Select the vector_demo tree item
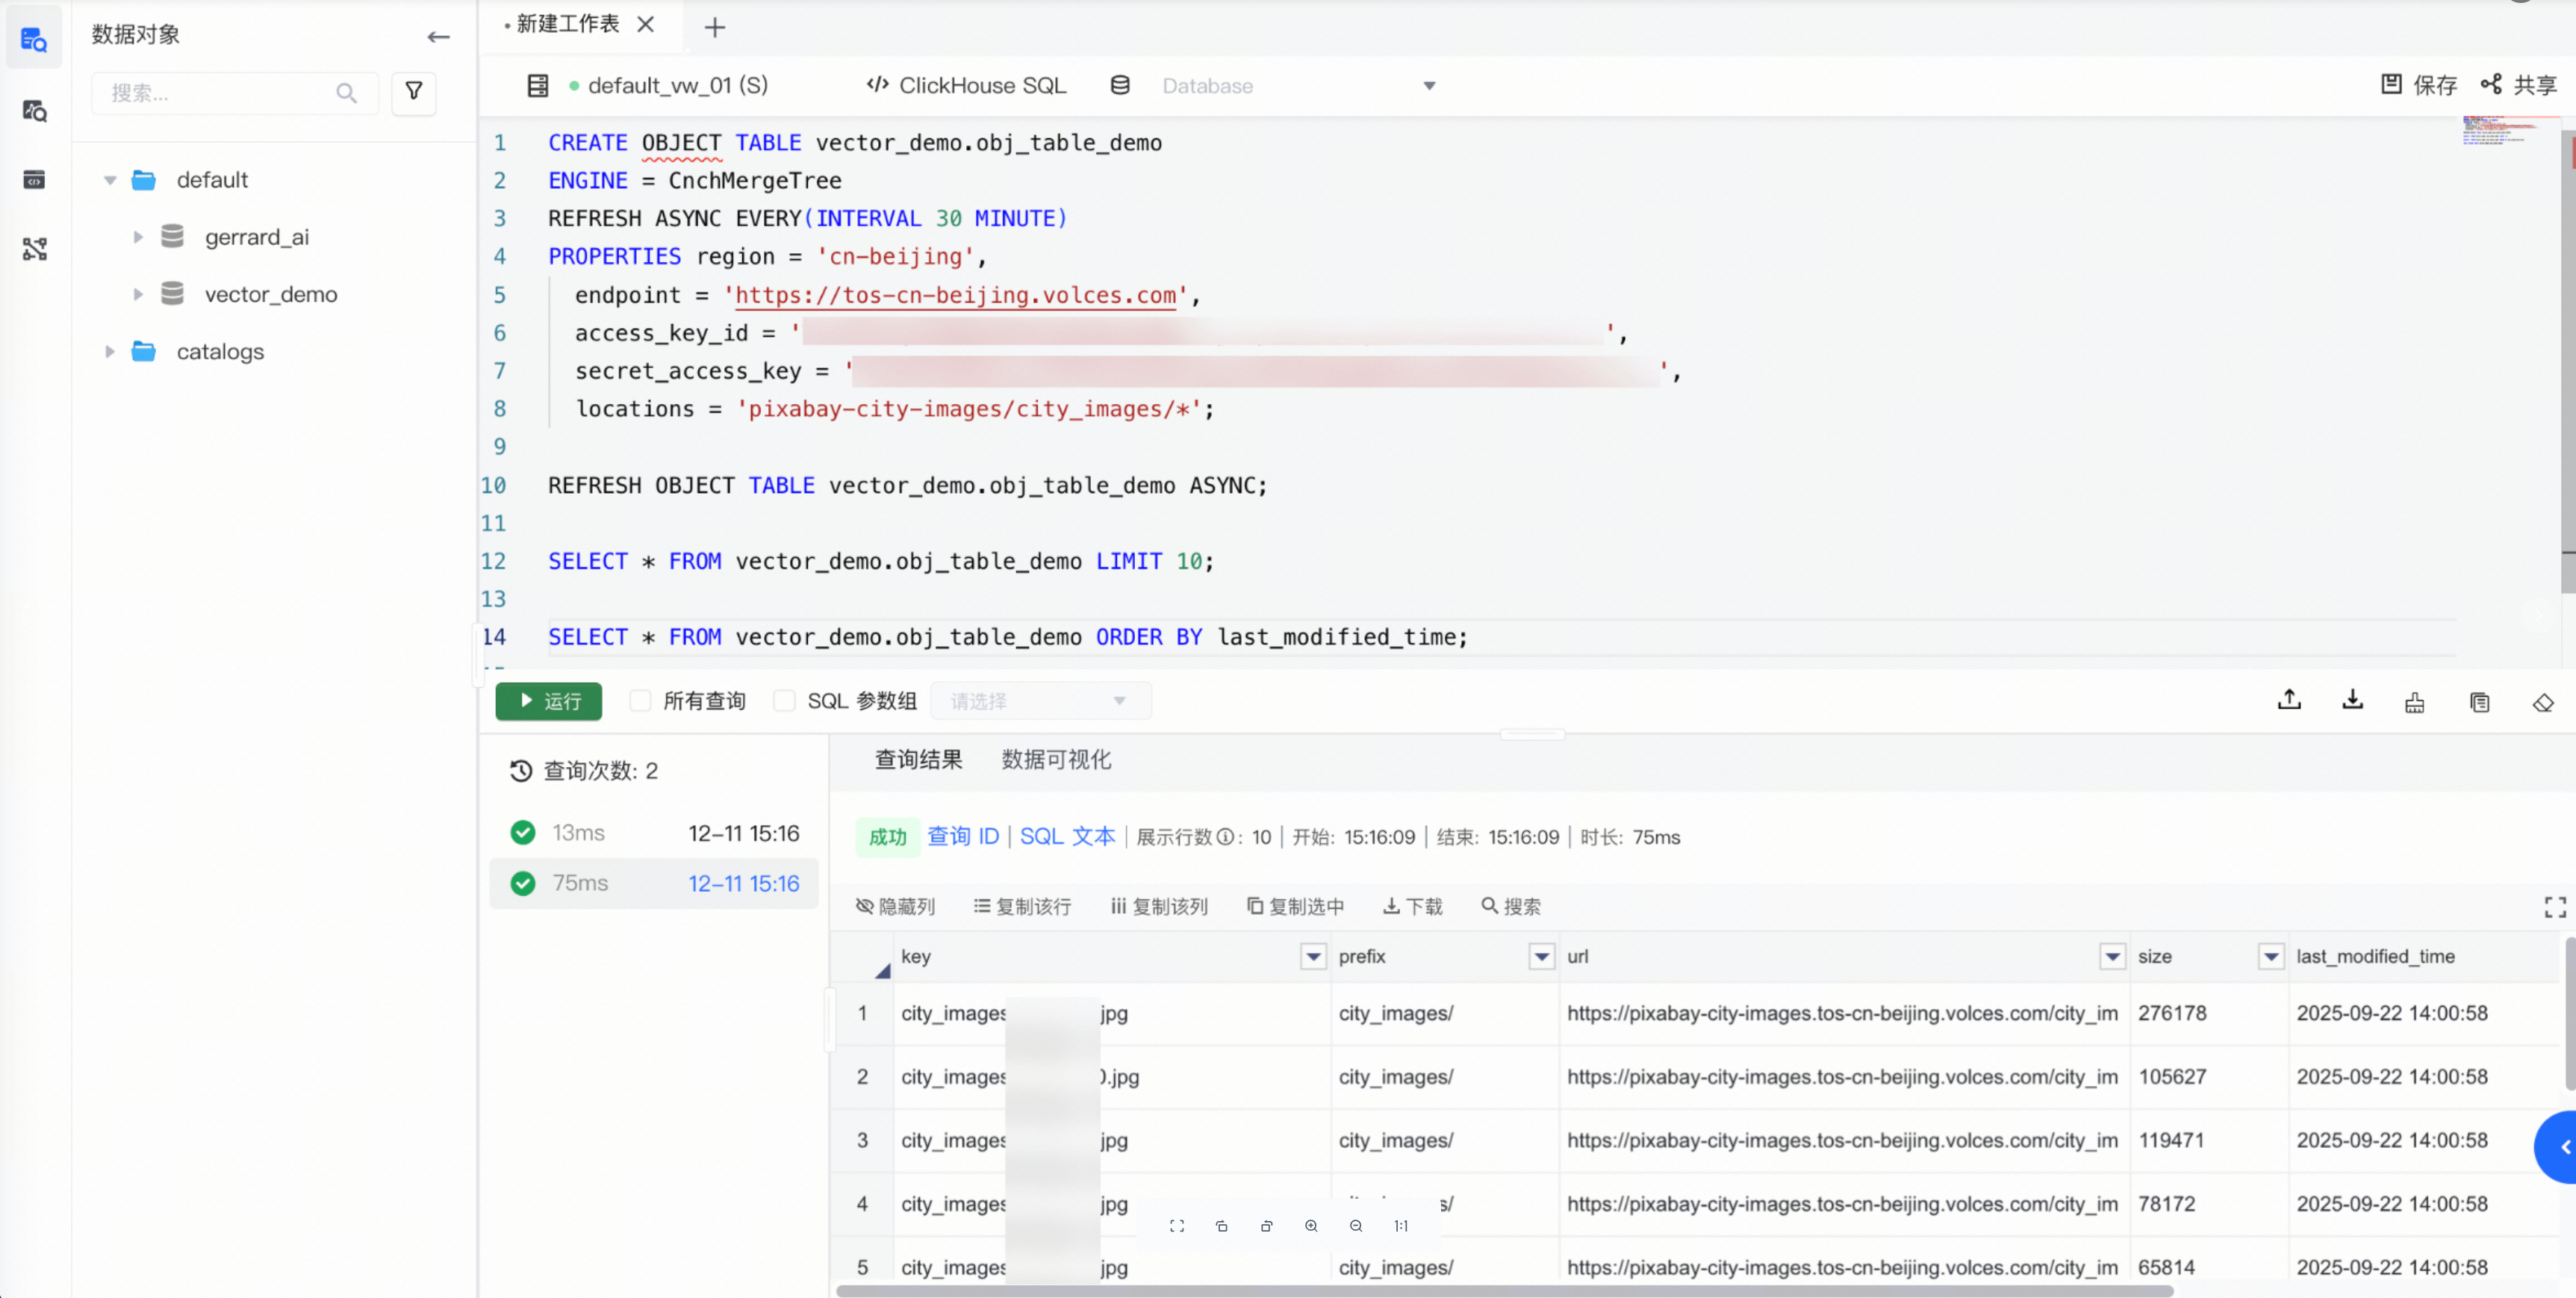Viewport: 2576px width, 1298px height. (x=271, y=294)
